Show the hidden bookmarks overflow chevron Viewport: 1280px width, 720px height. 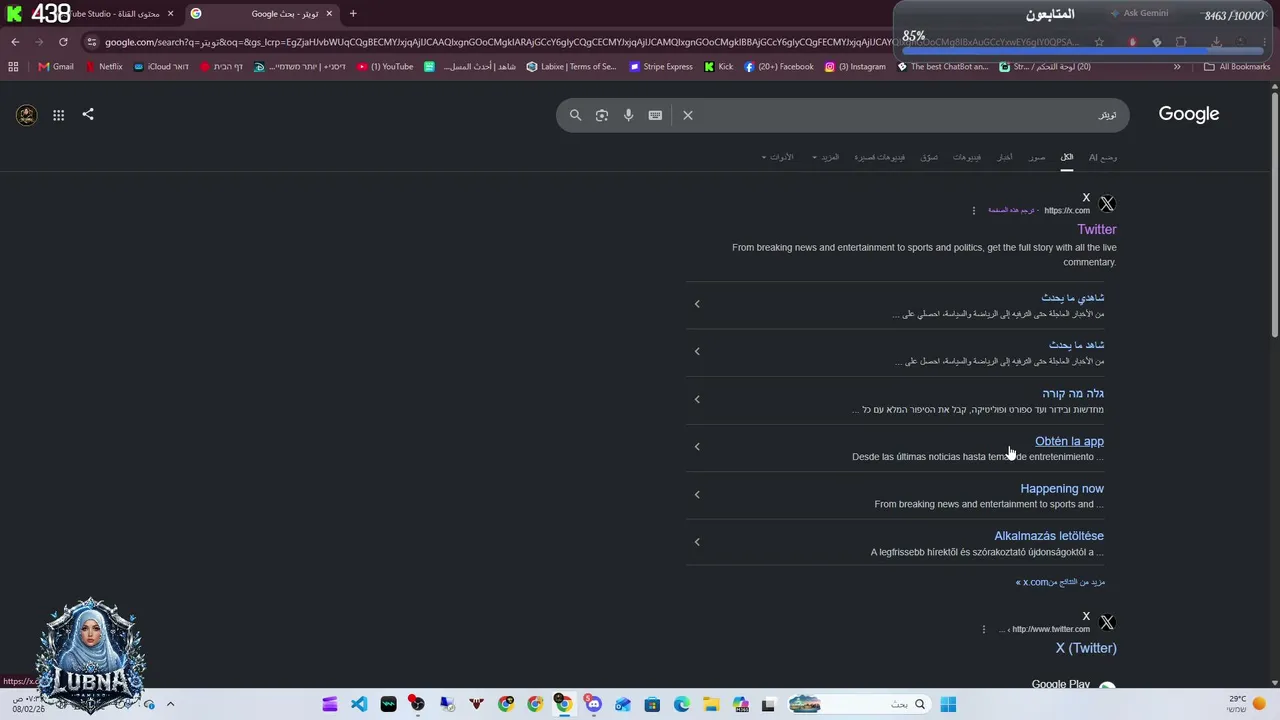(x=1177, y=67)
